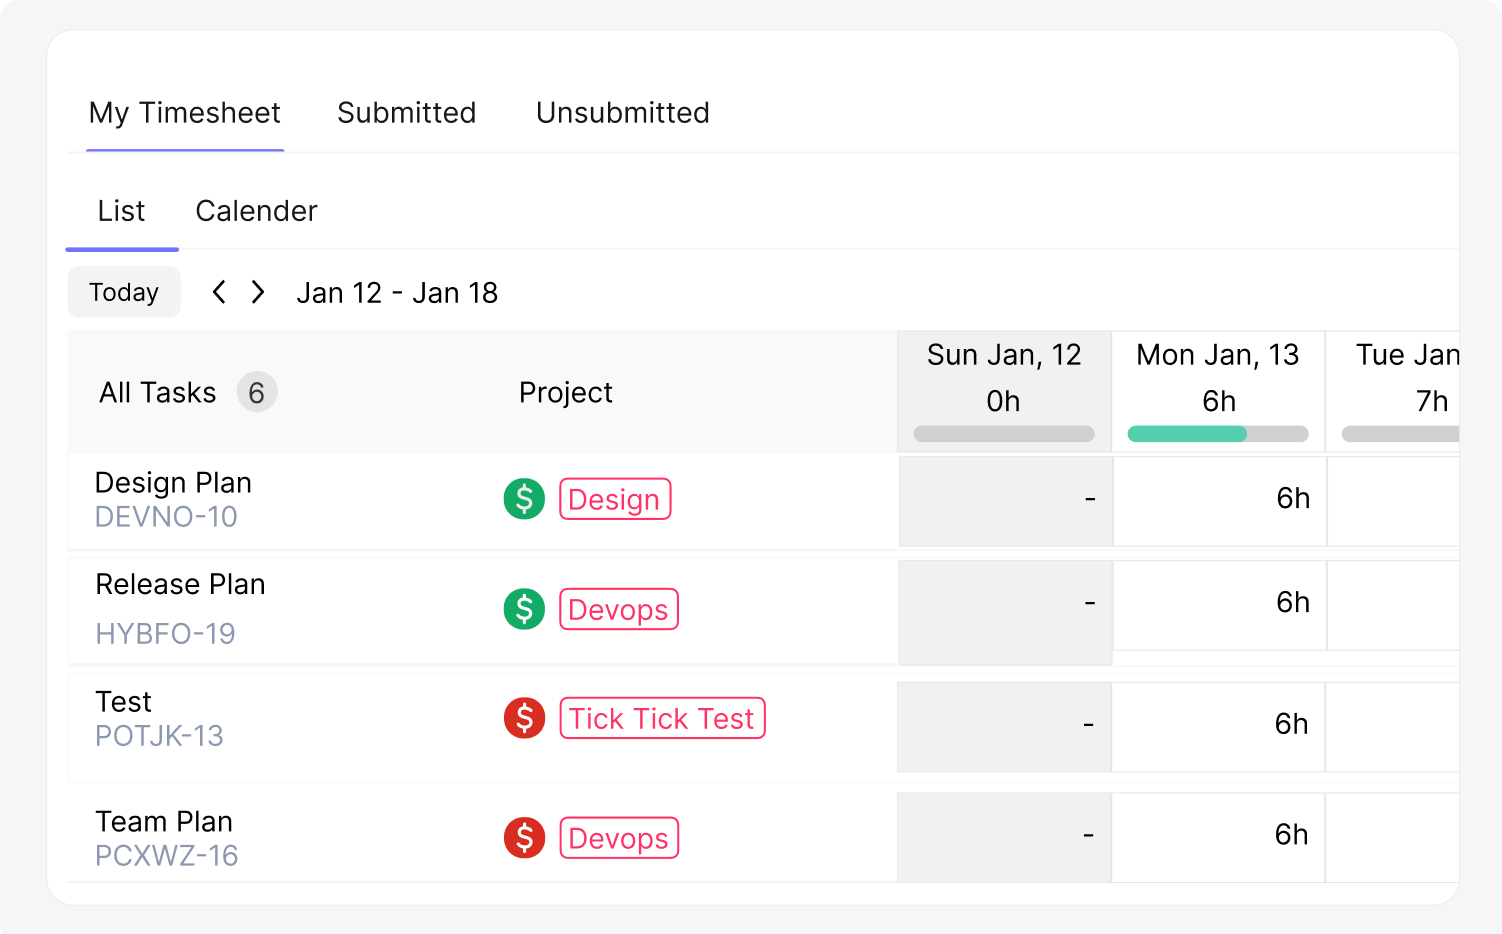Switch to the Submitted tab
Viewport: 1502px width, 934px height.
tap(406, 113)
